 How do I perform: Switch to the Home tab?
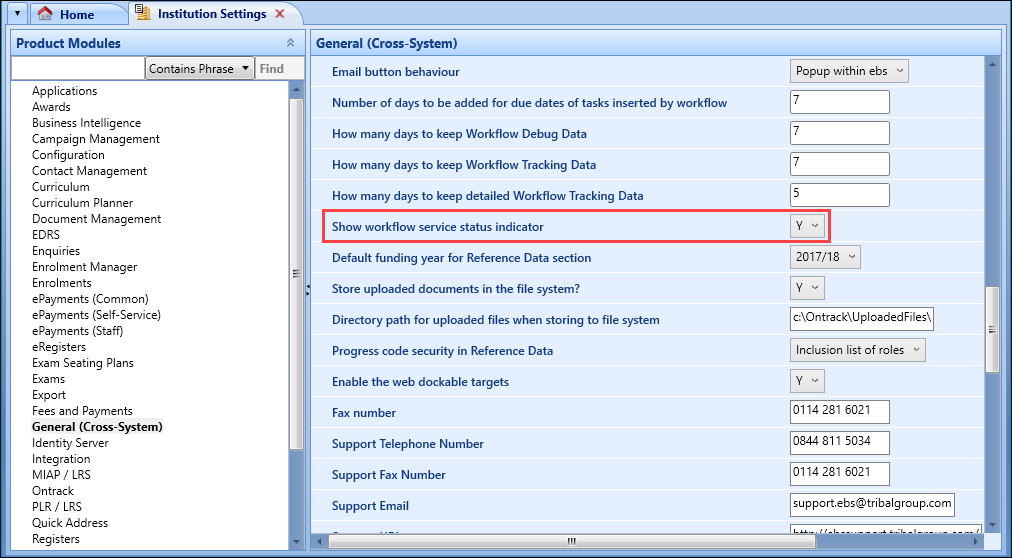point(77,14)
